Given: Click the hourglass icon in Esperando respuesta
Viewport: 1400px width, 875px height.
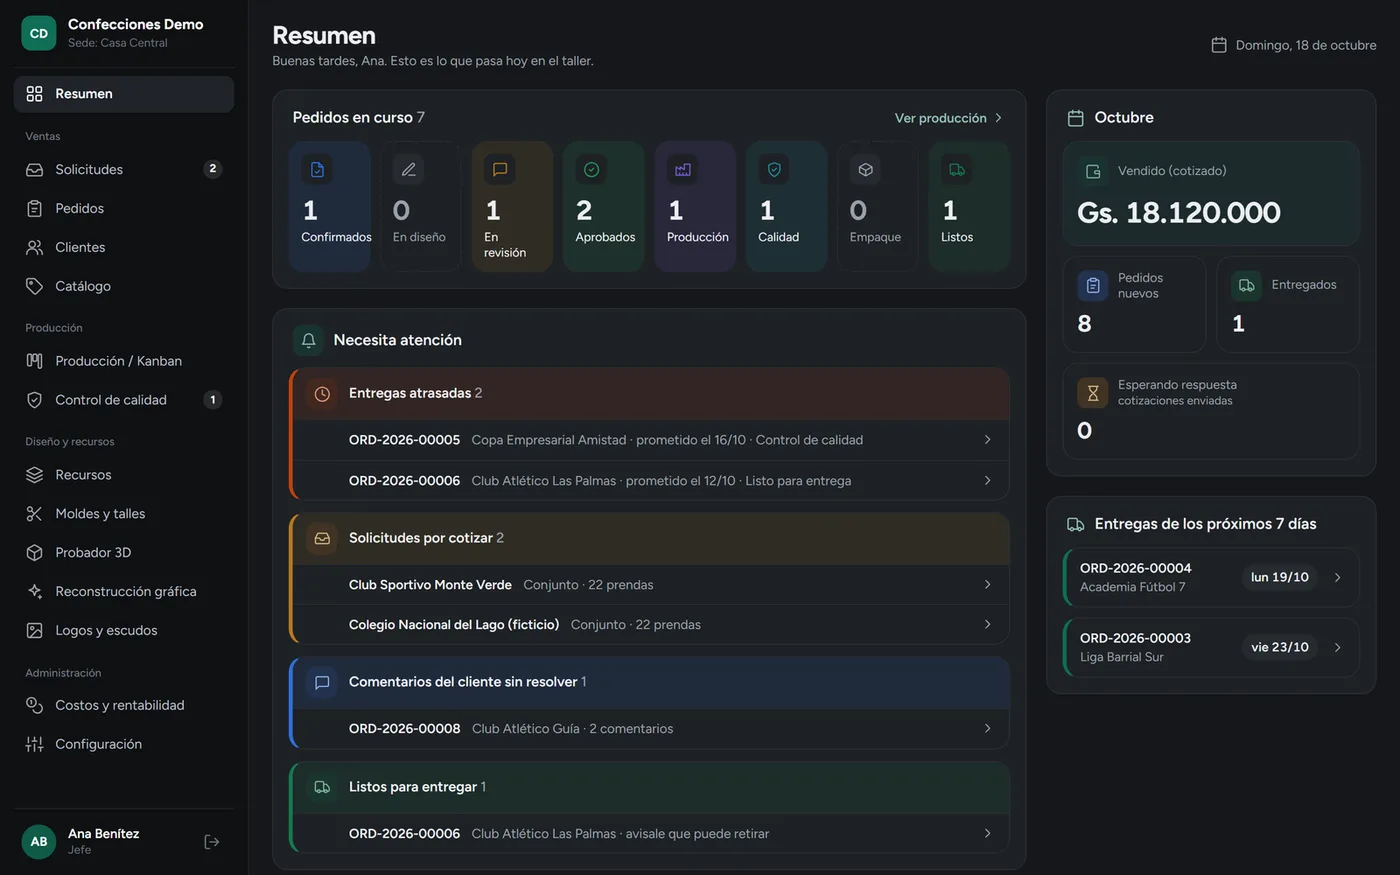Looking at the screenshot, I should point(1093,393).
